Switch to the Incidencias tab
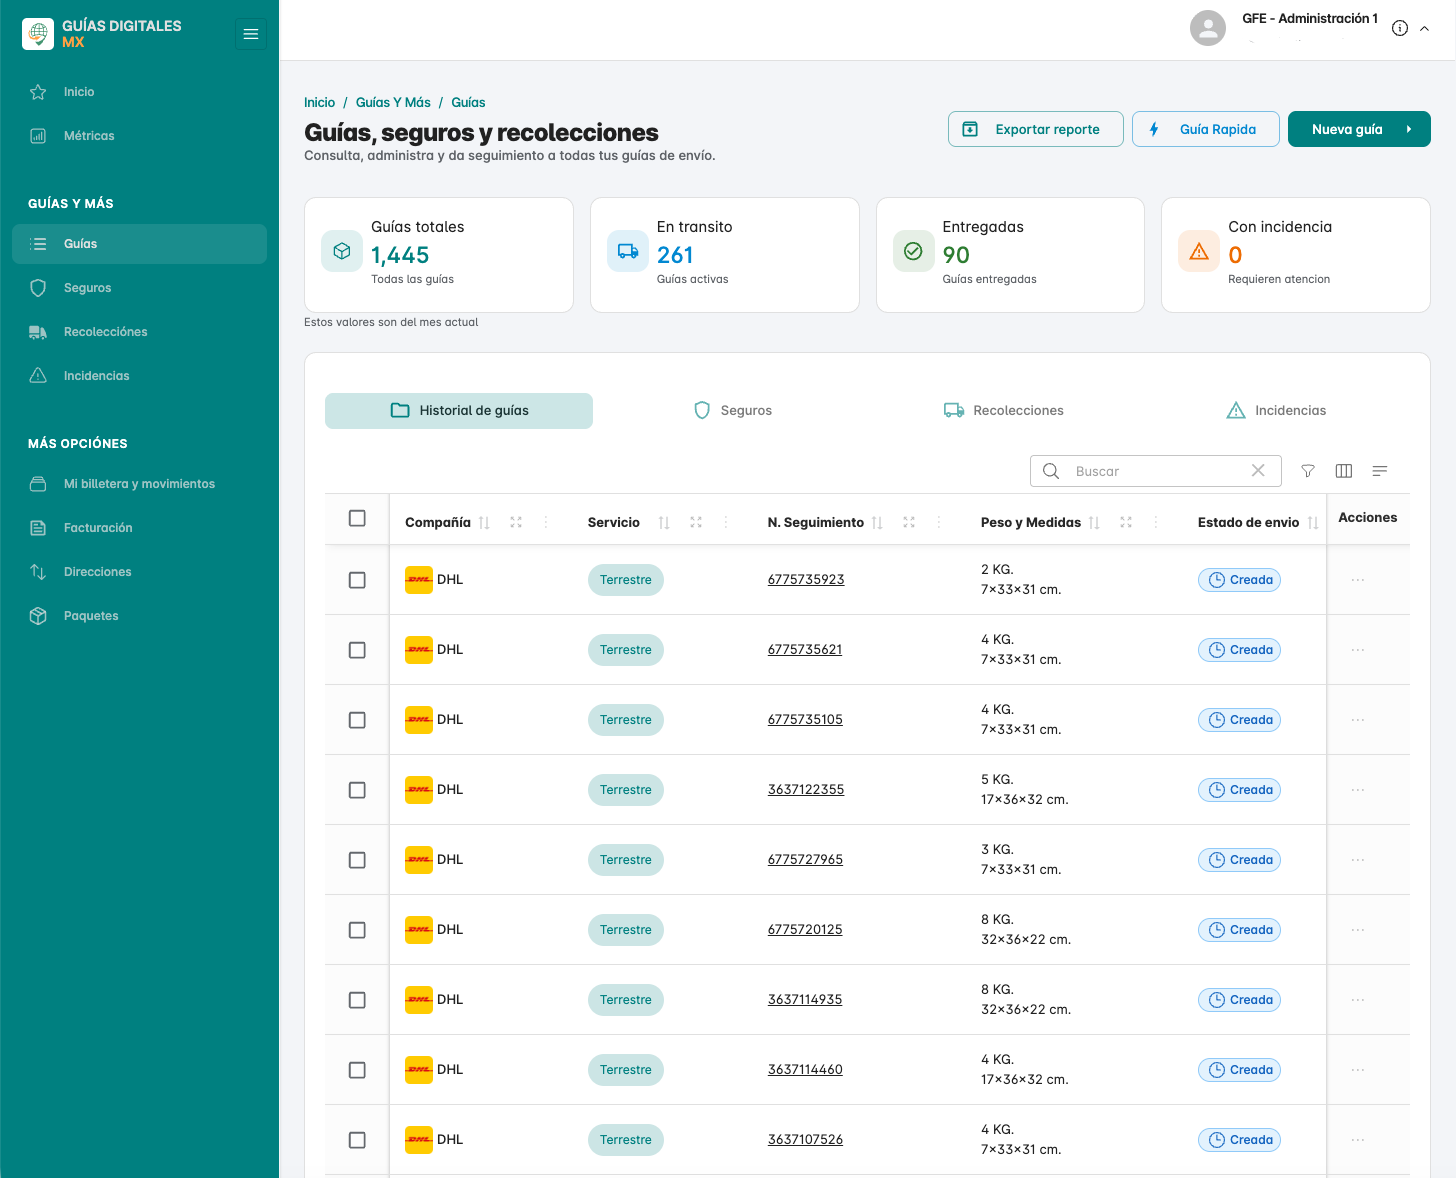Image resolution: width=1456 pixels, height=1178 pixels. pyautogui.click(x=1276, y=411)
